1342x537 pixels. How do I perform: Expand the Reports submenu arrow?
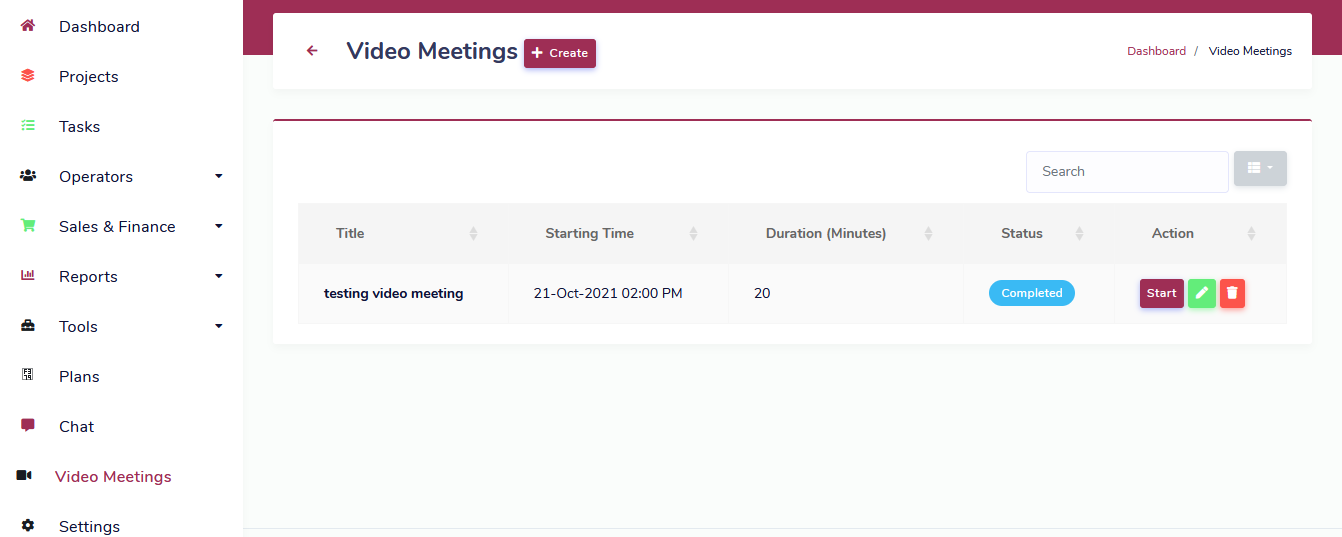(218, 277)
